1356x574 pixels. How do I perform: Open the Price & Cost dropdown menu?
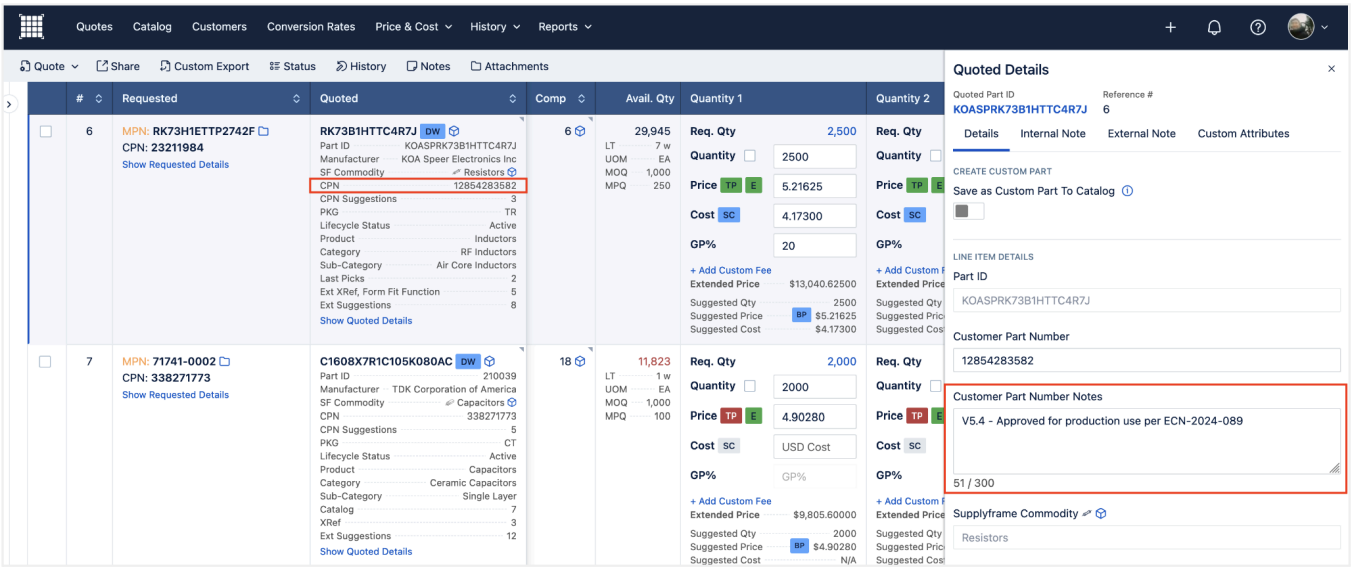(413, 27)
